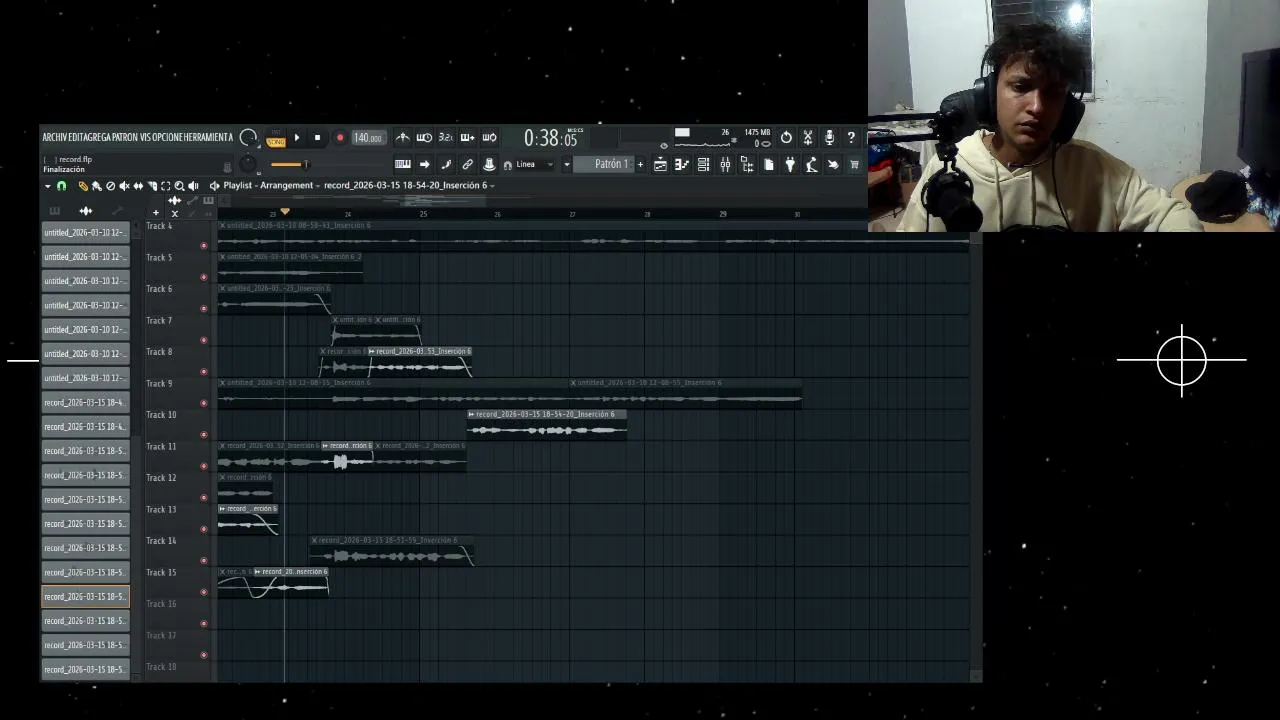1280x720 pixels.
Task: Toggle the metronome icon
Action: tap(402, 138)
